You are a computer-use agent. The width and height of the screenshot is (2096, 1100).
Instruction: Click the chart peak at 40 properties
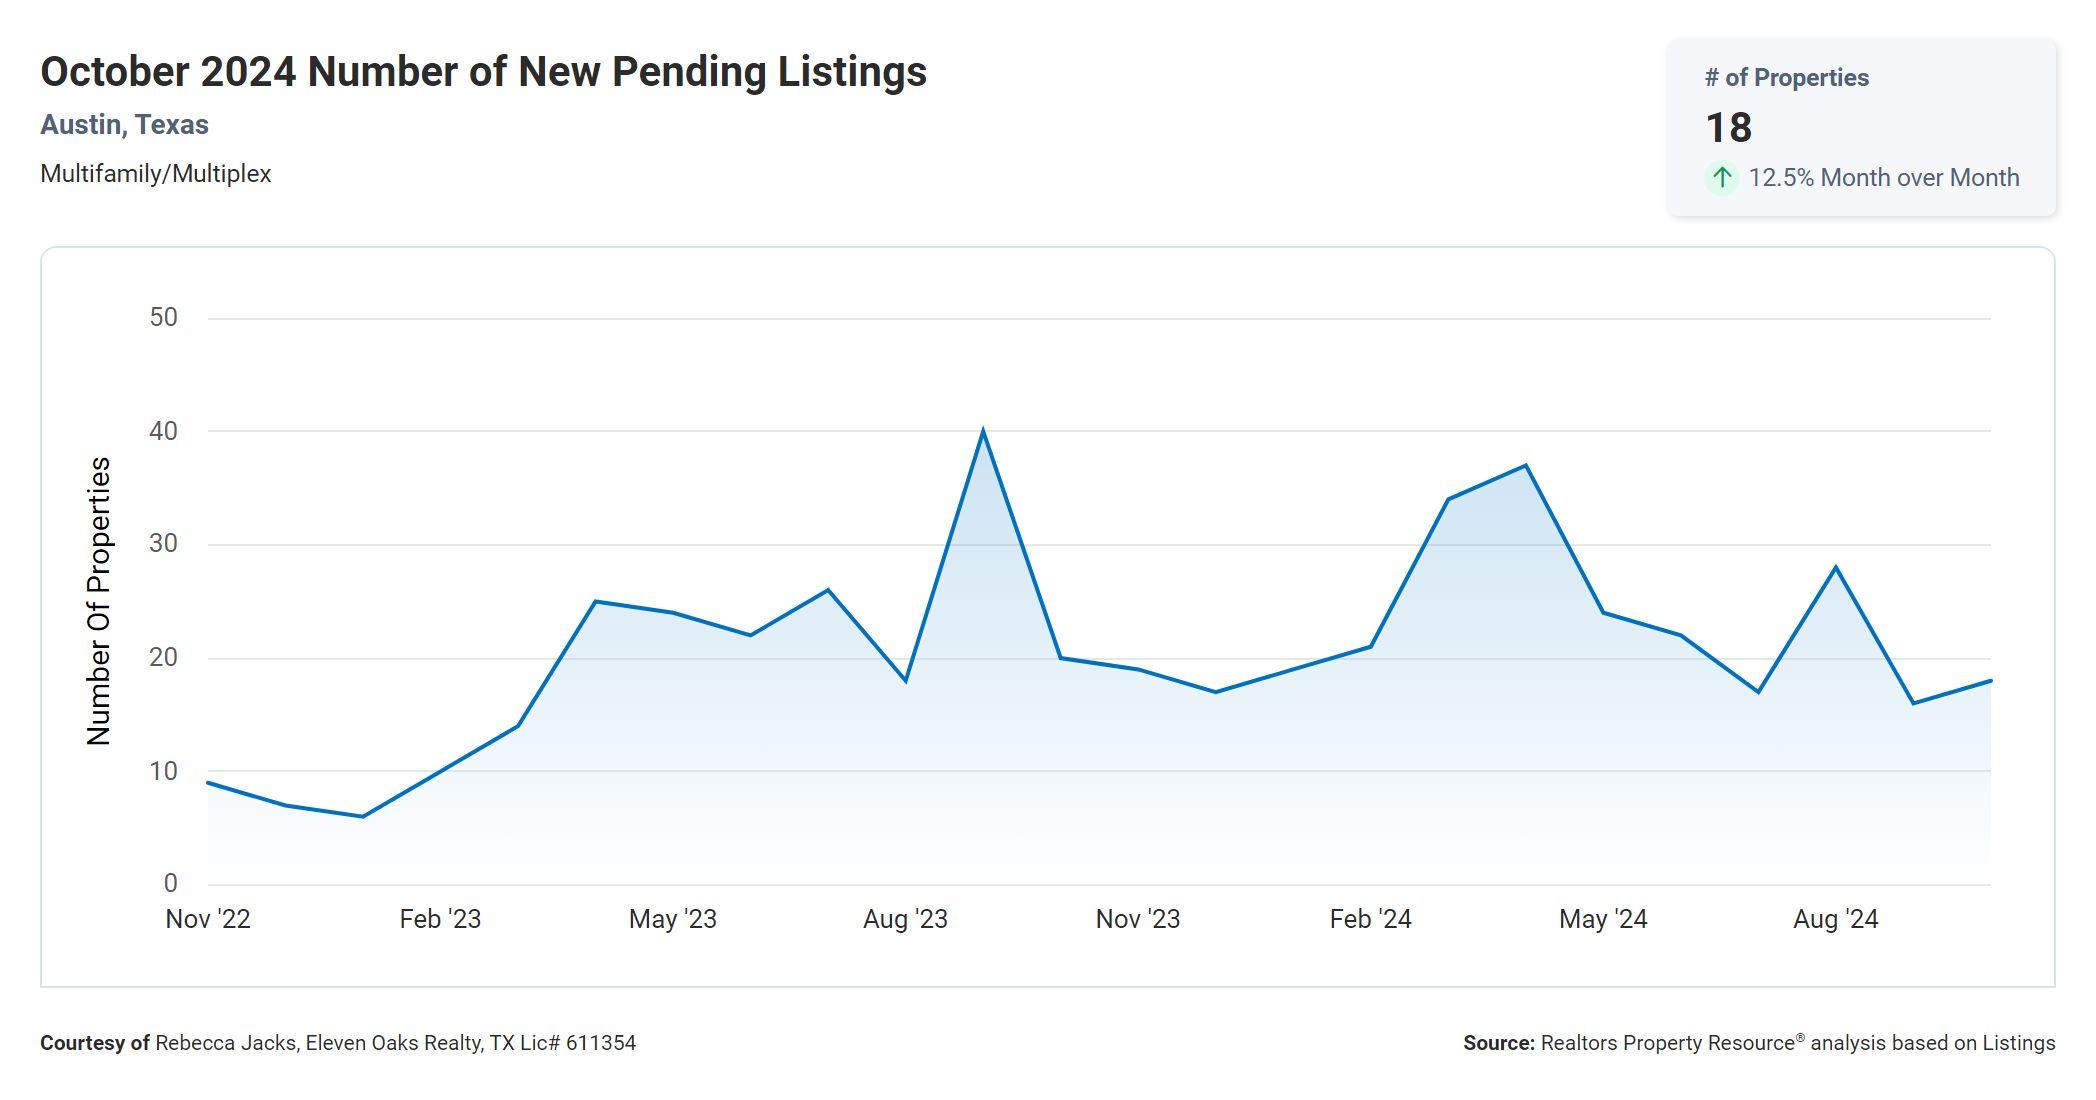point(983,431)
